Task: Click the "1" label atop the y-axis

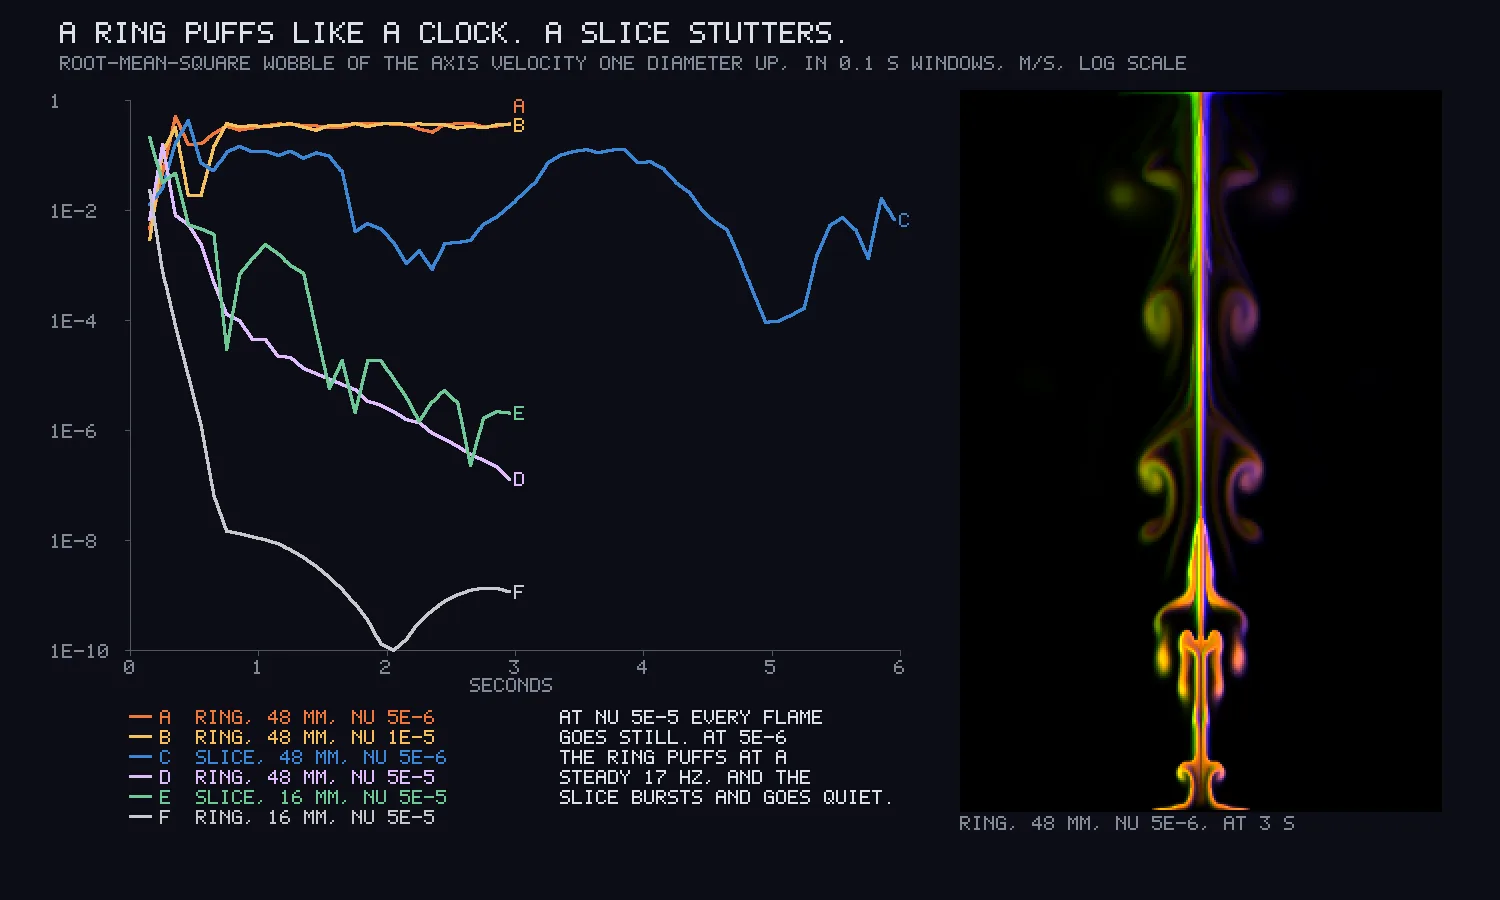Action: tap(55, 101)
